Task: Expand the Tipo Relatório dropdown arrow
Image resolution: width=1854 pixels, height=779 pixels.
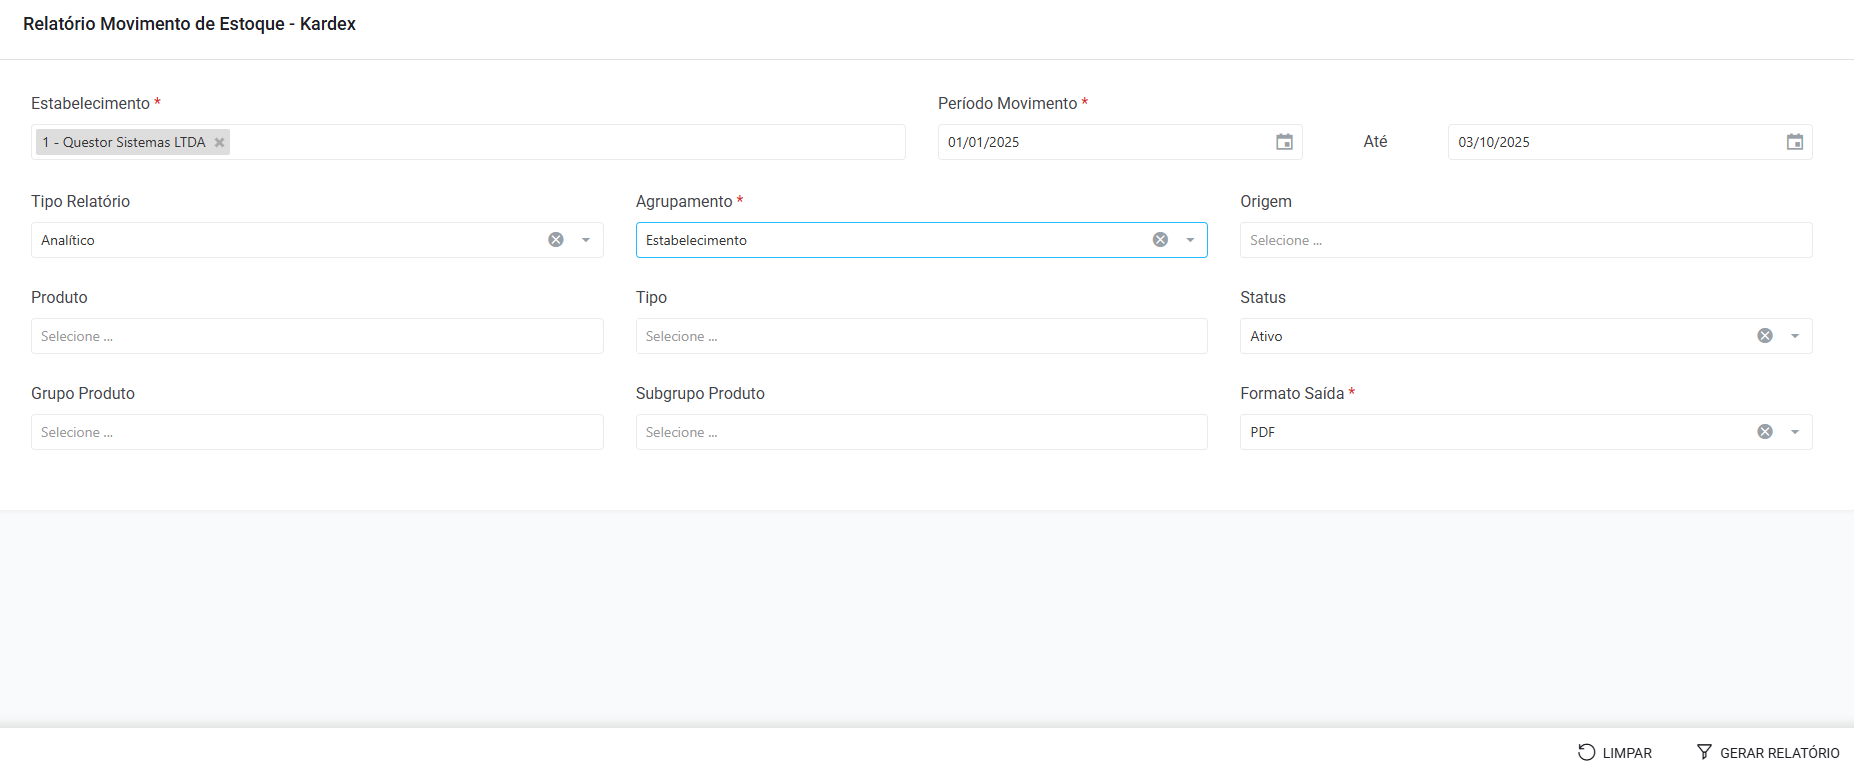Action: point(586,240)
